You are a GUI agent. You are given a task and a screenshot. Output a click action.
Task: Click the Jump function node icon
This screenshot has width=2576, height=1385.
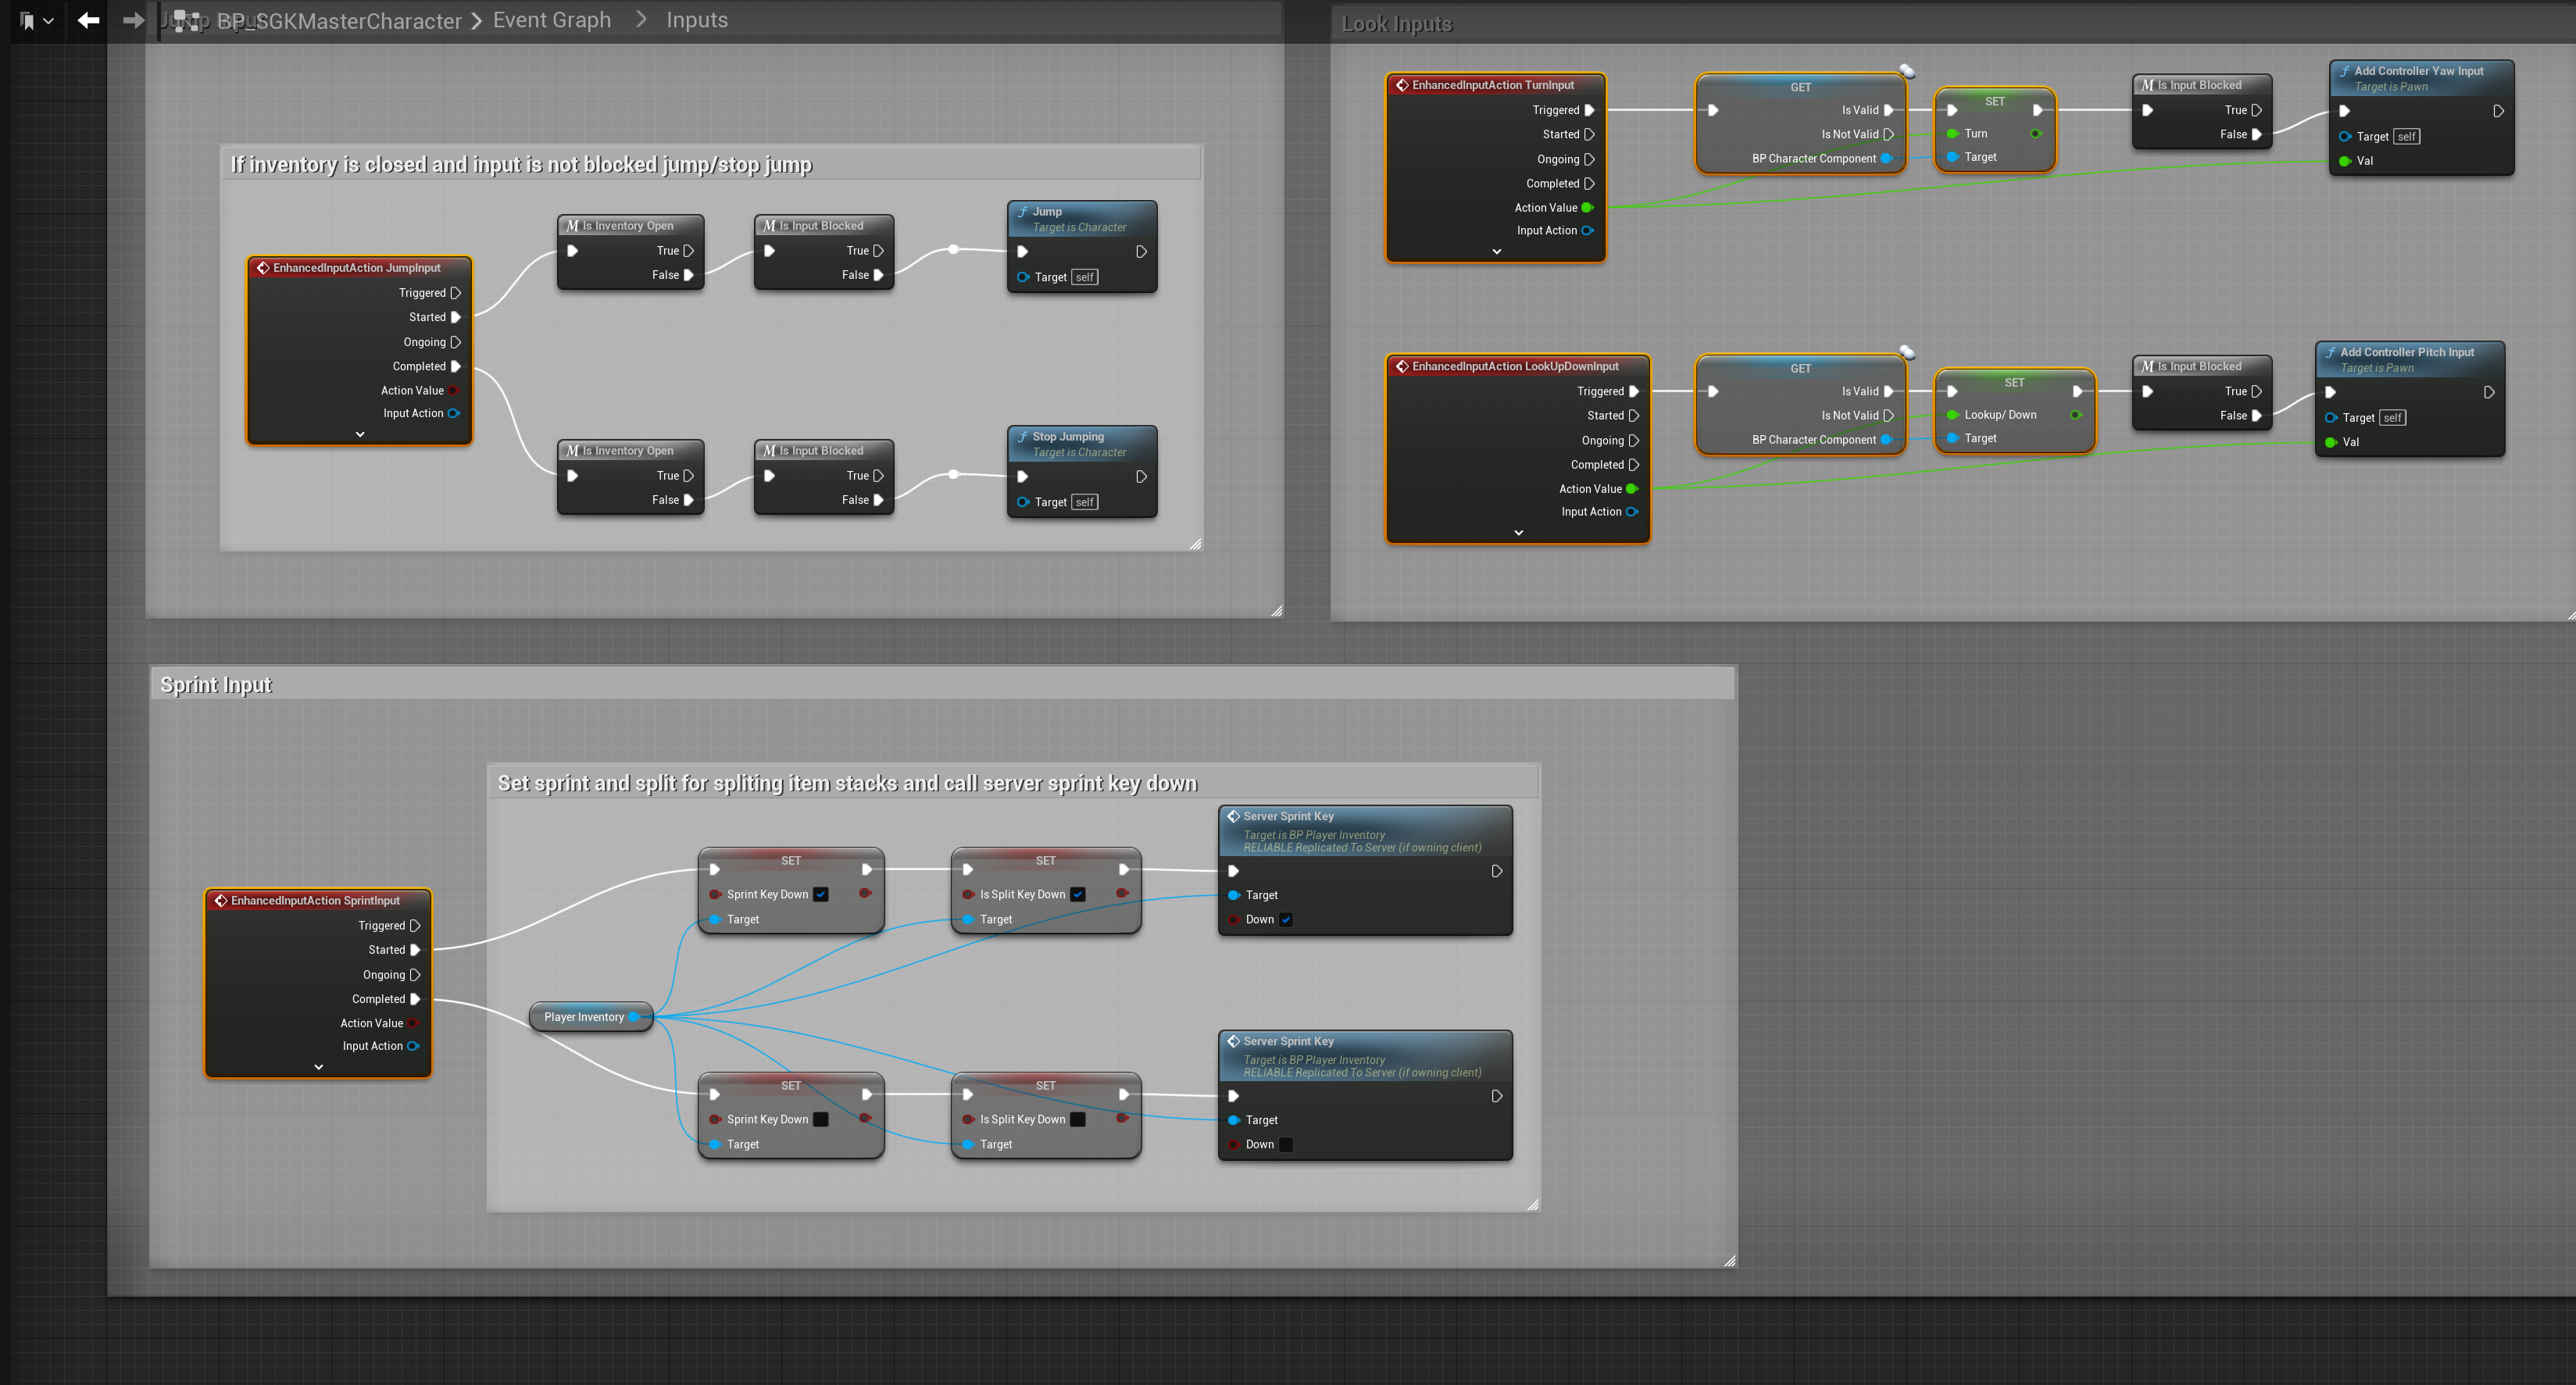[x=1022, y=212]
